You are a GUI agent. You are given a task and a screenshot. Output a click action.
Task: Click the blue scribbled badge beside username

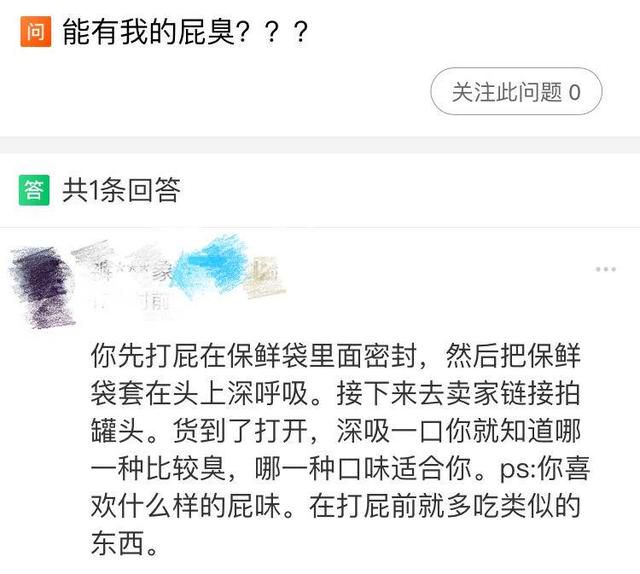pos(212,264)
